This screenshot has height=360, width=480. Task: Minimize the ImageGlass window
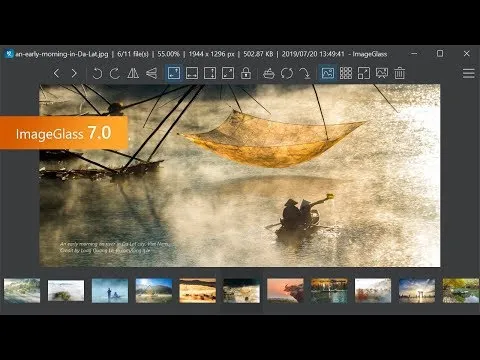(414, 53)
